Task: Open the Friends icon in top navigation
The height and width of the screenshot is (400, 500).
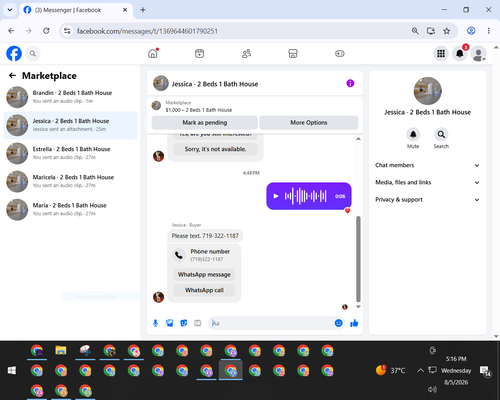Action: tap(246, 53)
